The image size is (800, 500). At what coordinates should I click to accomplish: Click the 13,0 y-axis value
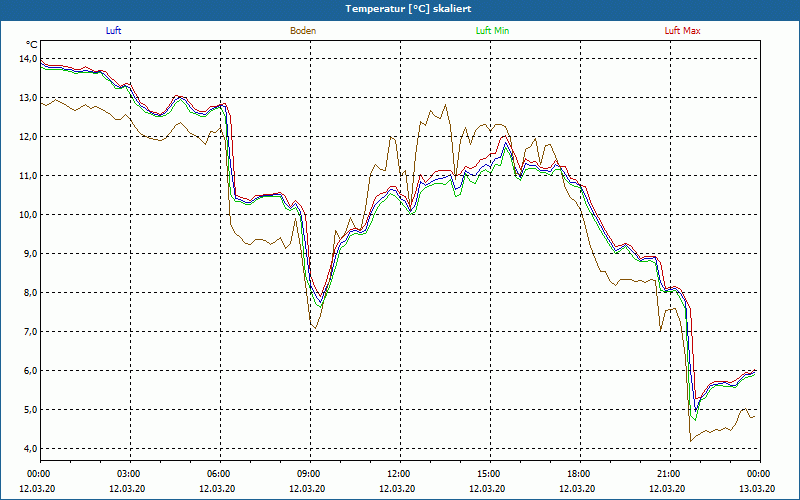click(x=28, y=97)
